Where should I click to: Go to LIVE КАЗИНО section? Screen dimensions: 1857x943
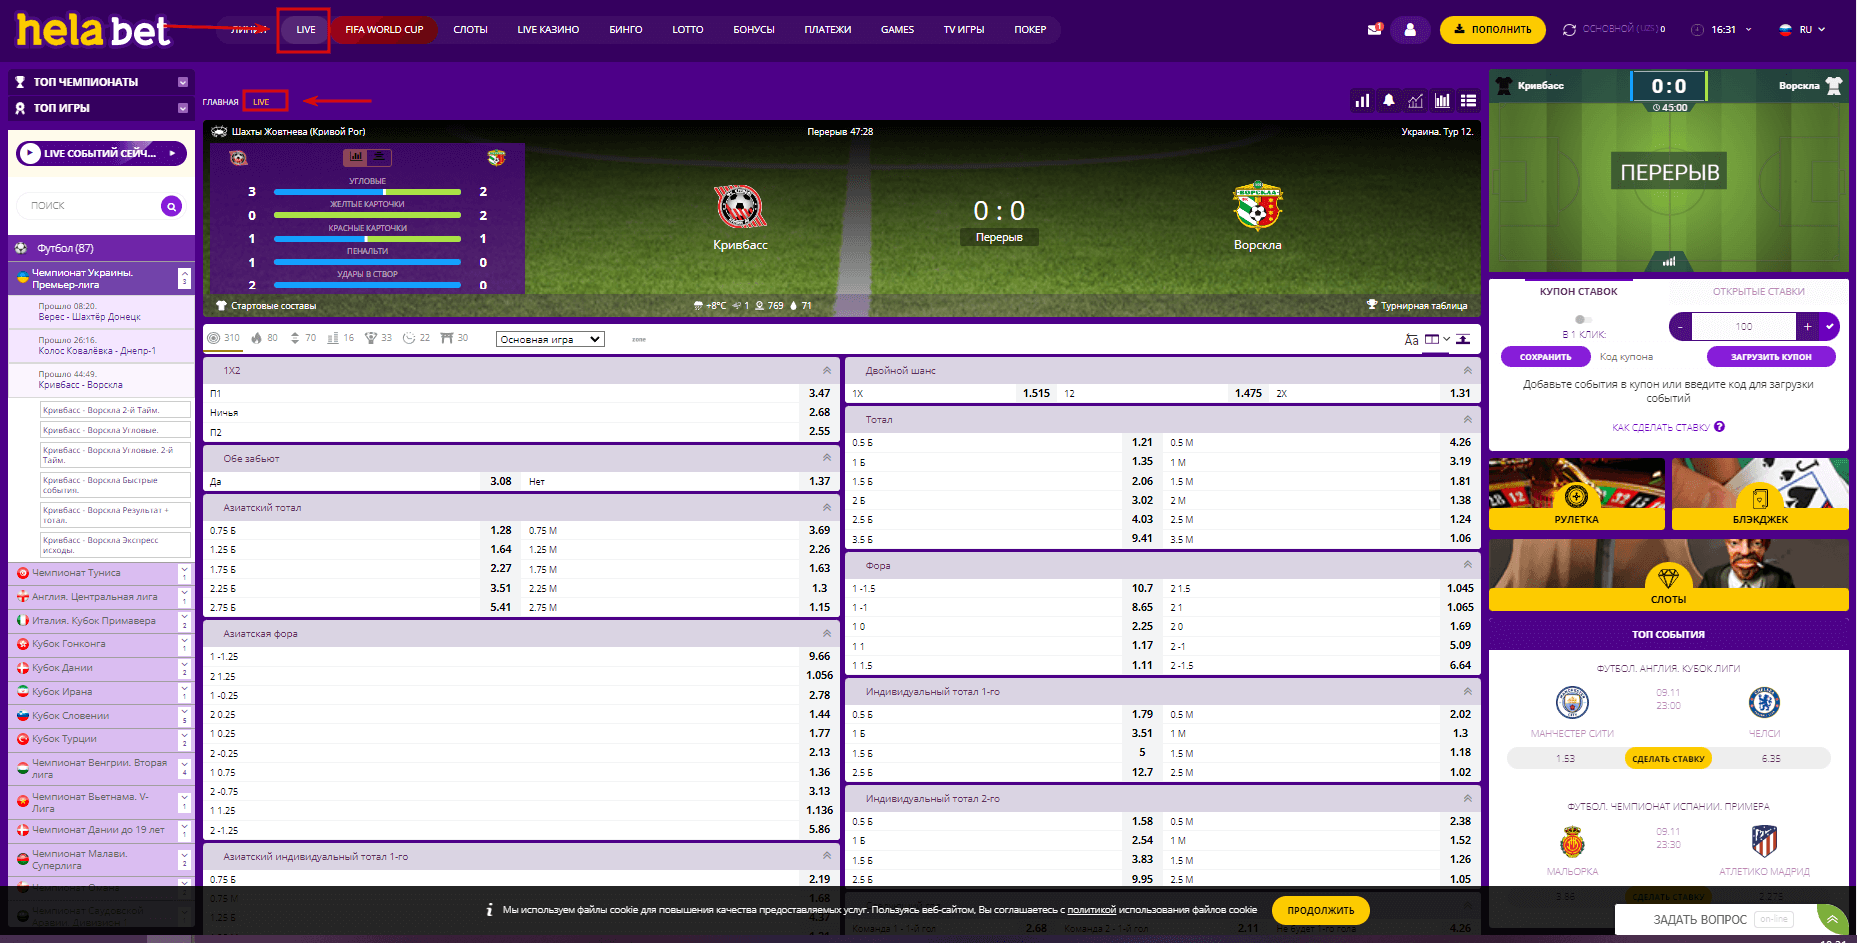pyautogui.click(x=548, y=30)
